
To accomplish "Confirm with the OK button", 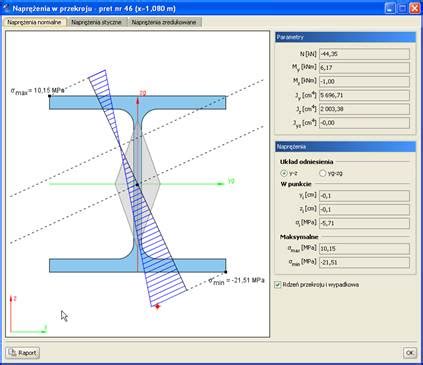I will [x=410, y=353].
